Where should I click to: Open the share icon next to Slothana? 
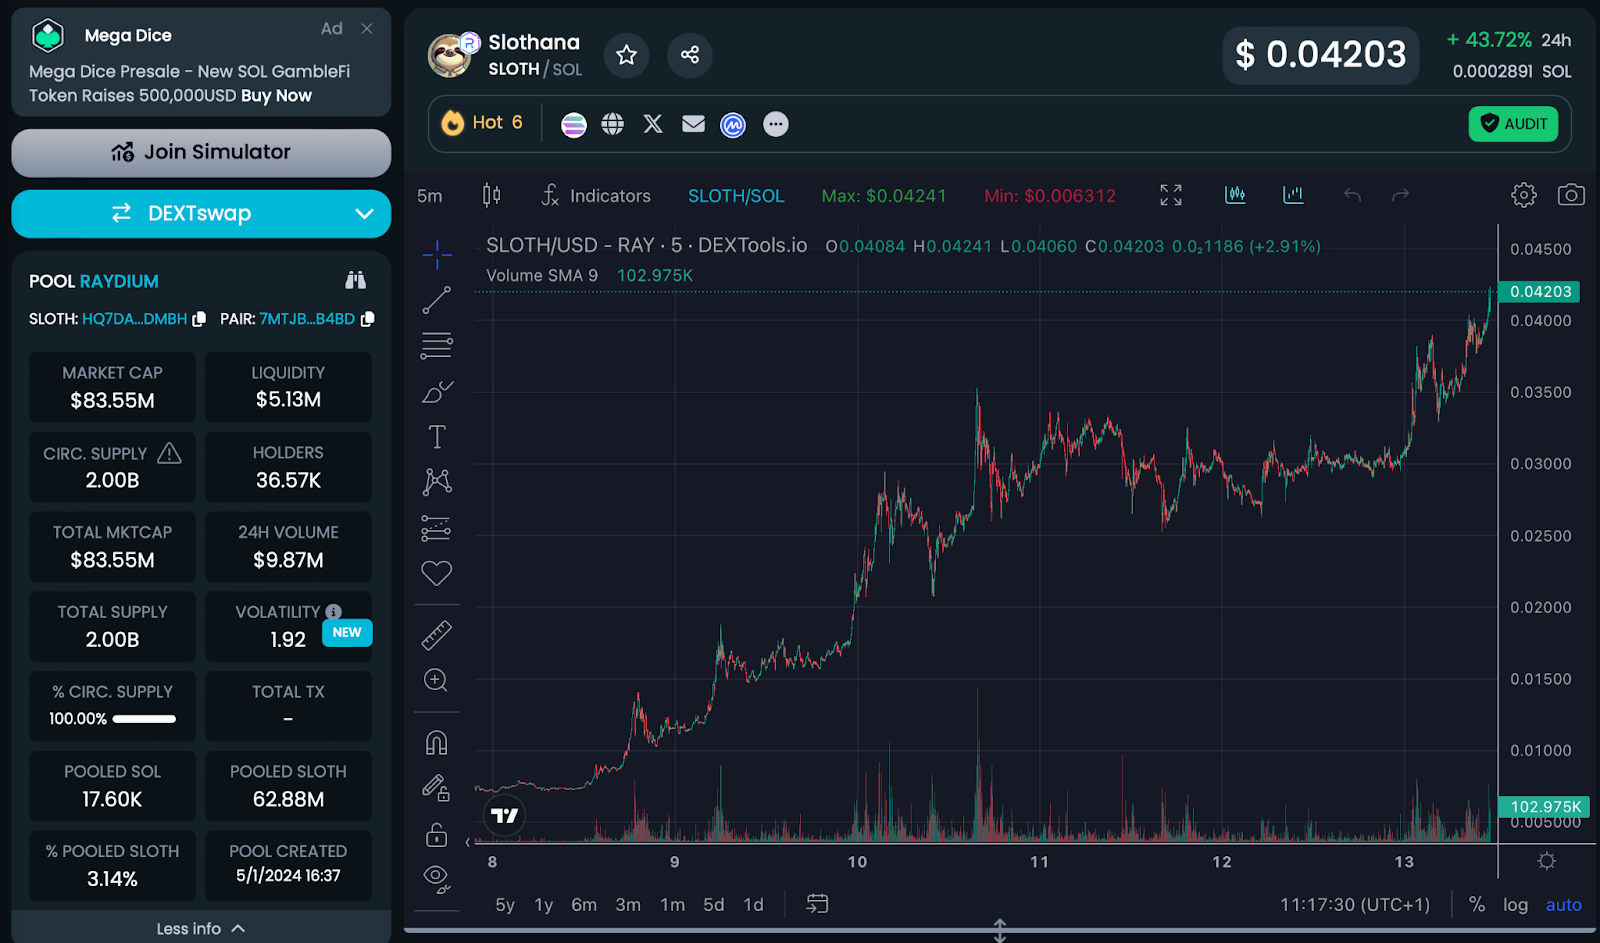[x=690, y=55]
